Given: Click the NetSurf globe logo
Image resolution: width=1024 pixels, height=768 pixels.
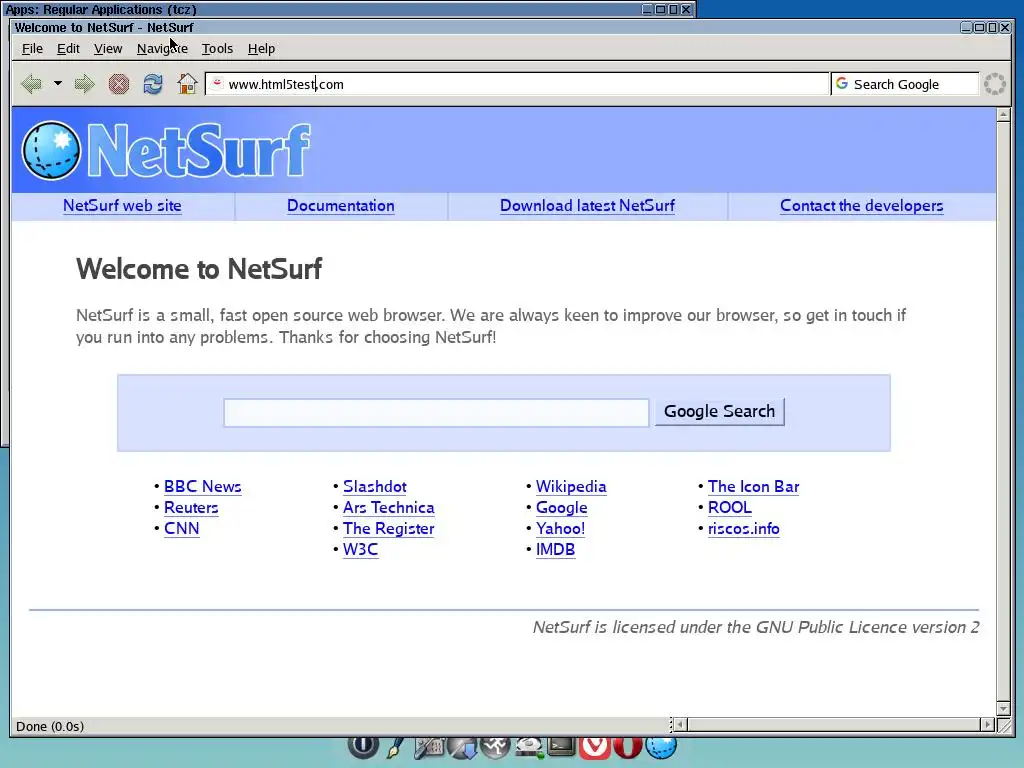Looking at the screenshot, I should 51,150.
